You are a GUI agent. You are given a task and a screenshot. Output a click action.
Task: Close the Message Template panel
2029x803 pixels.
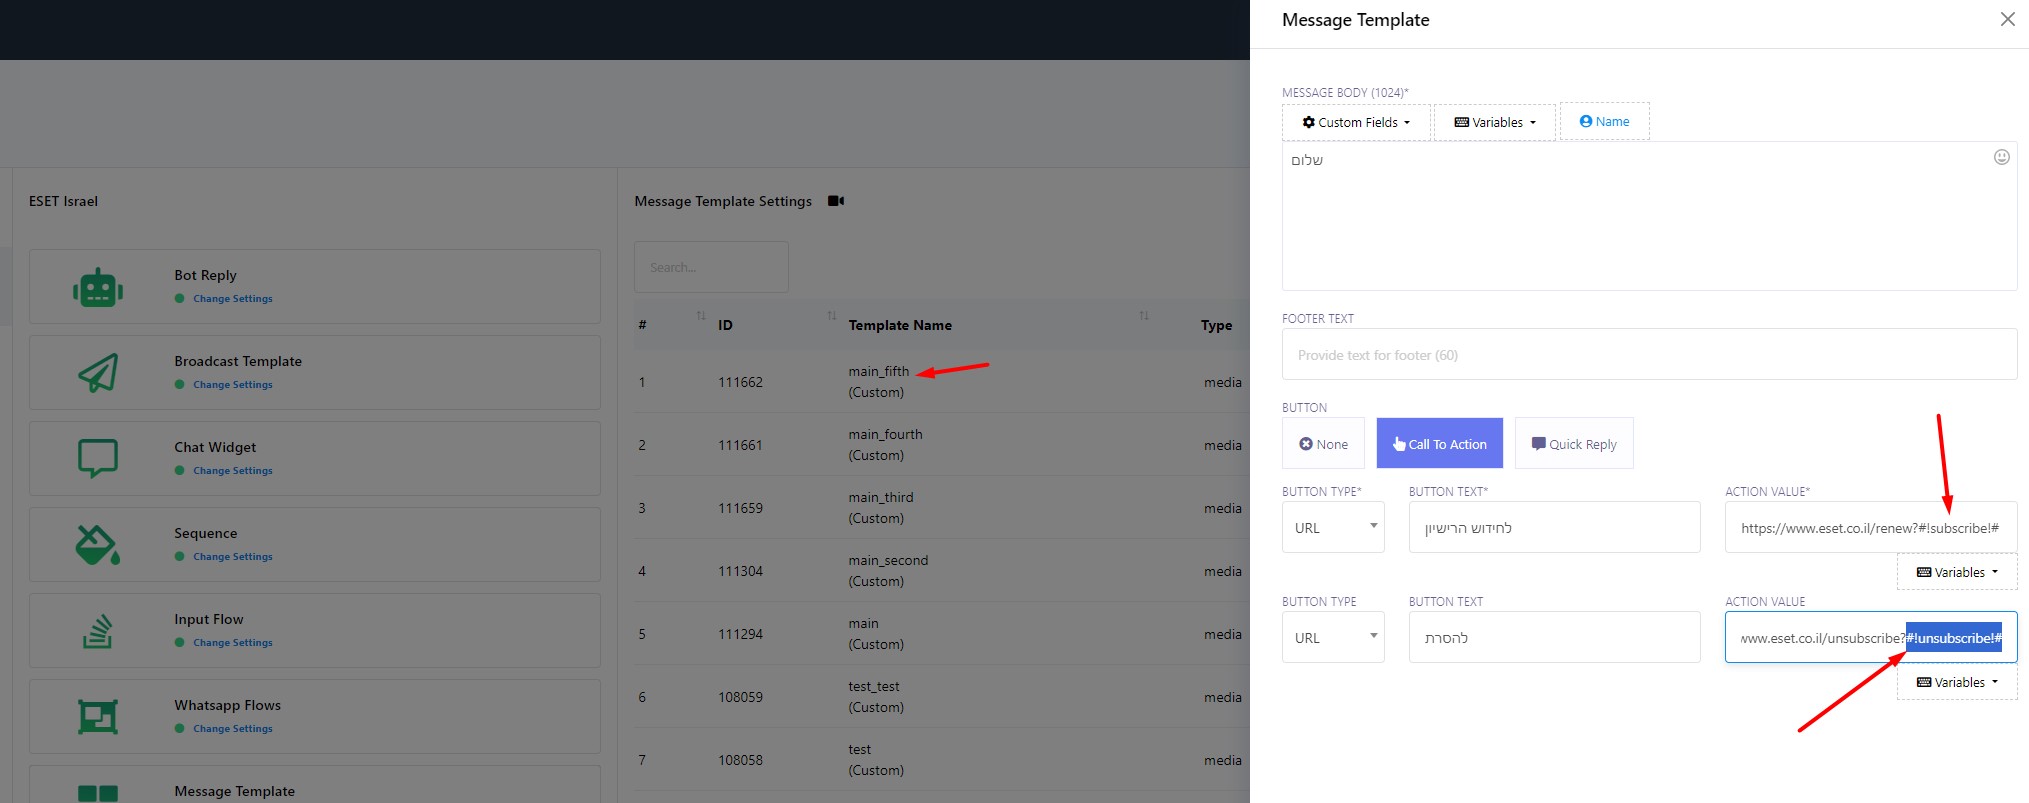click(x=2007, y=20)
